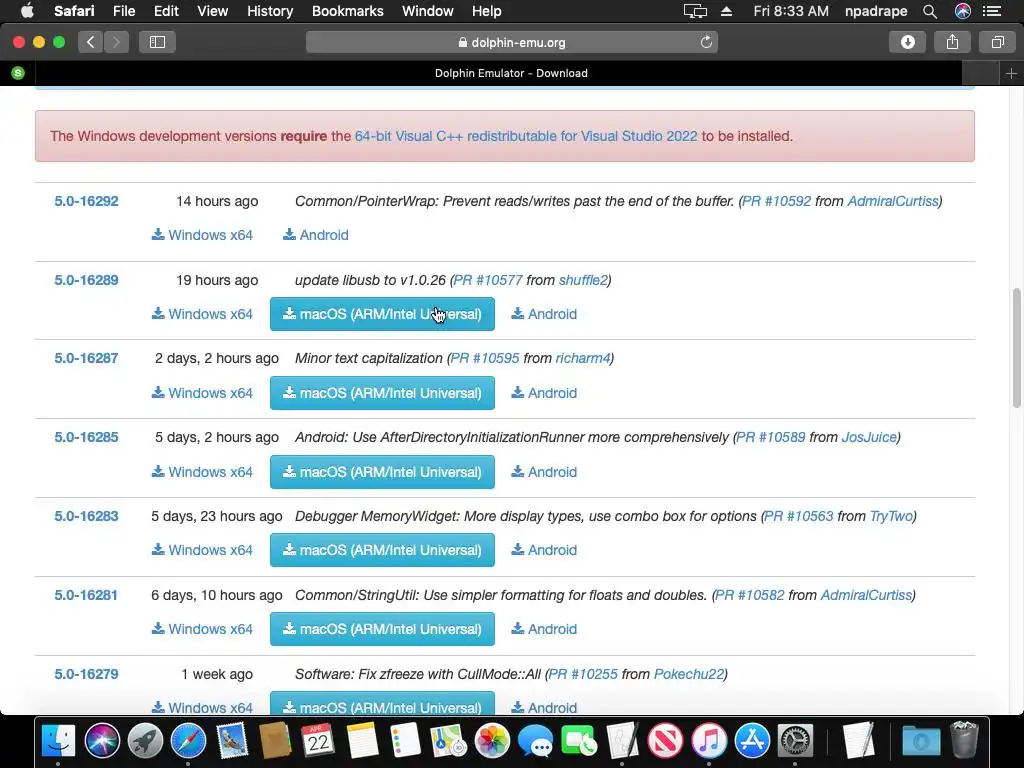Open Pokechu22 author link
Screen dimensions: 1024x768
689,674
